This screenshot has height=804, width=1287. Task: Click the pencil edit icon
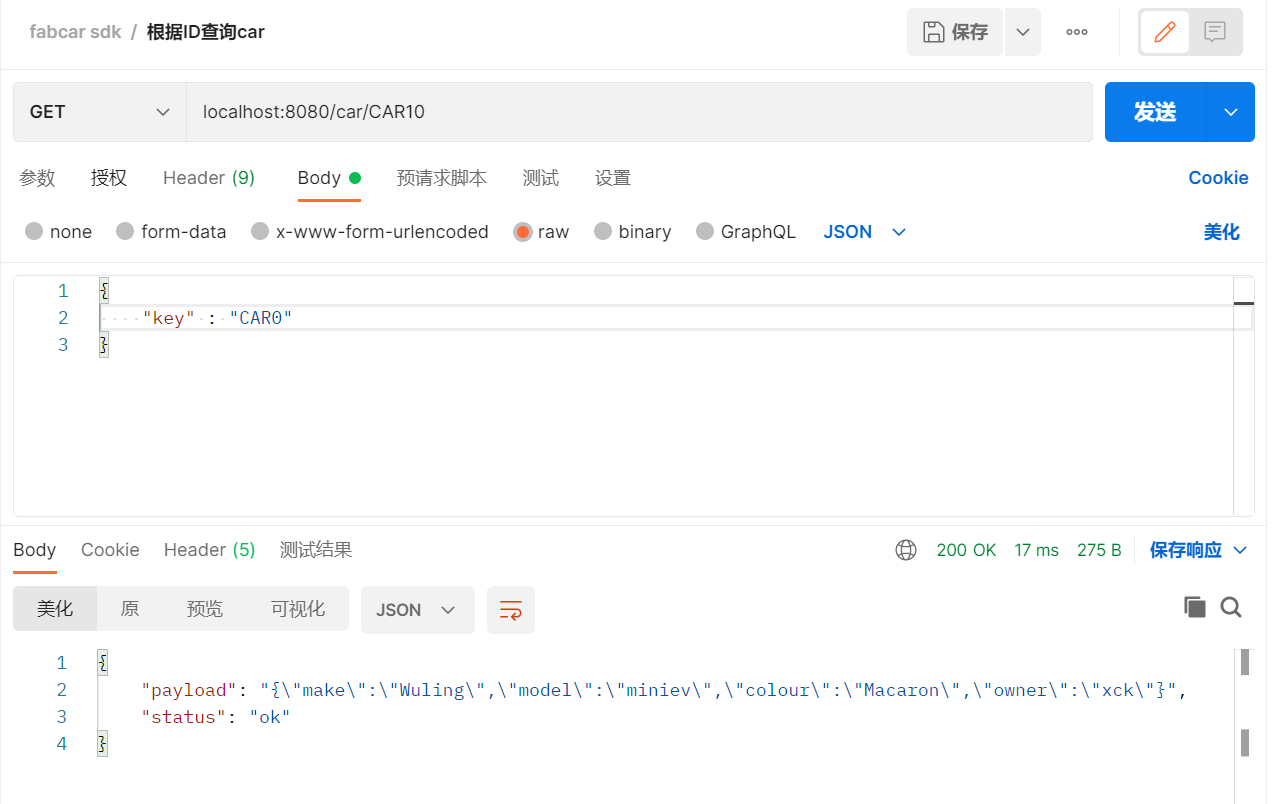1164,32
